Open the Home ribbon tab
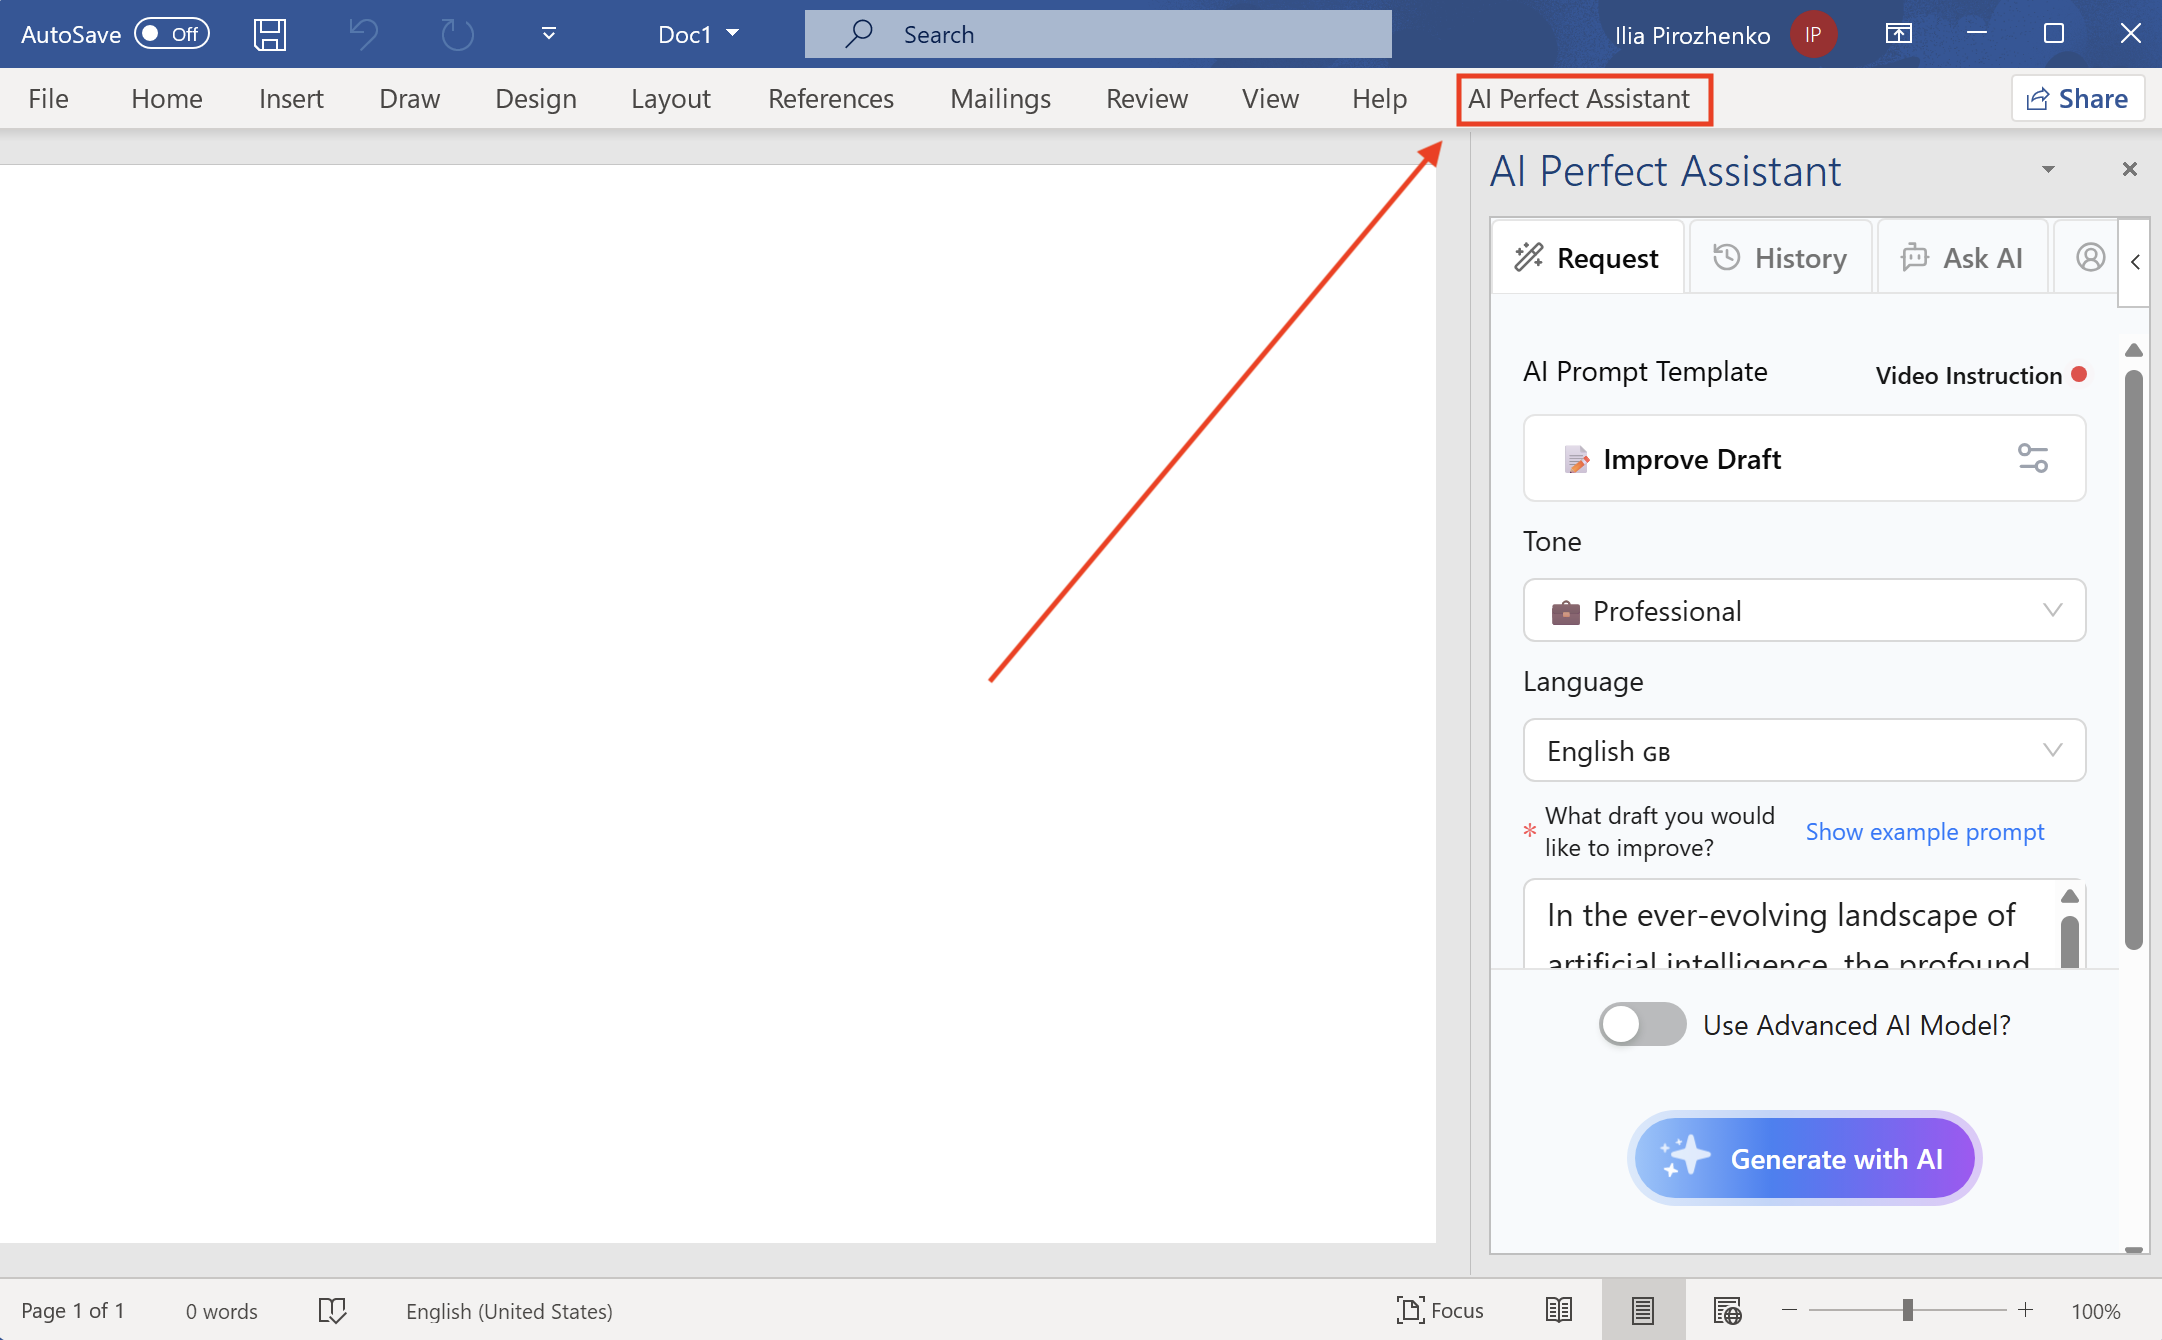 167,99
